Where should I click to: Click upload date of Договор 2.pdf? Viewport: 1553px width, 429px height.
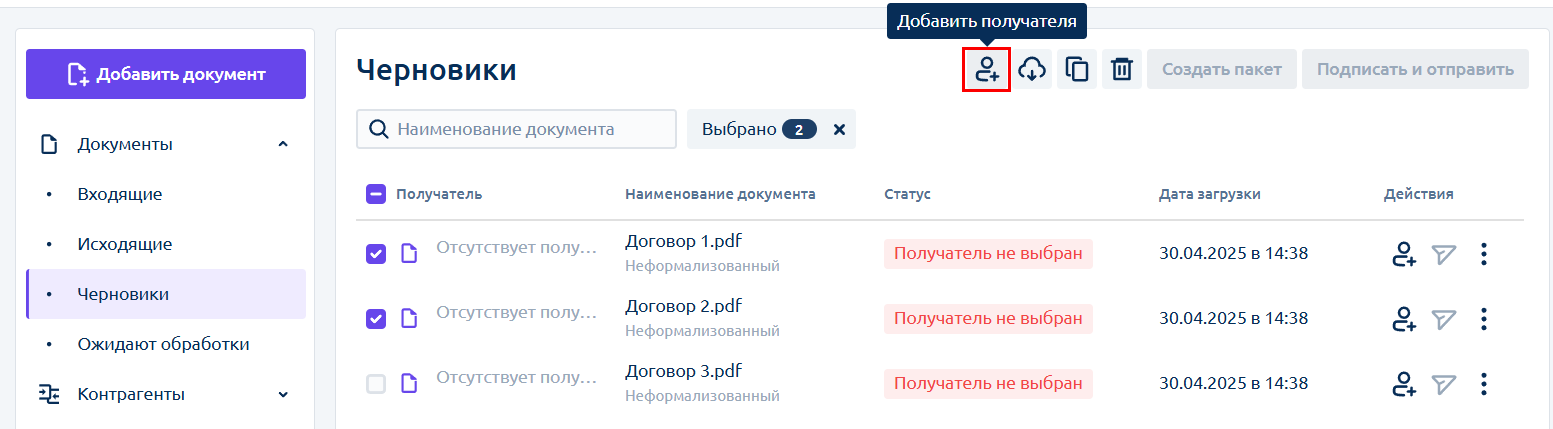coord(1233,319)
